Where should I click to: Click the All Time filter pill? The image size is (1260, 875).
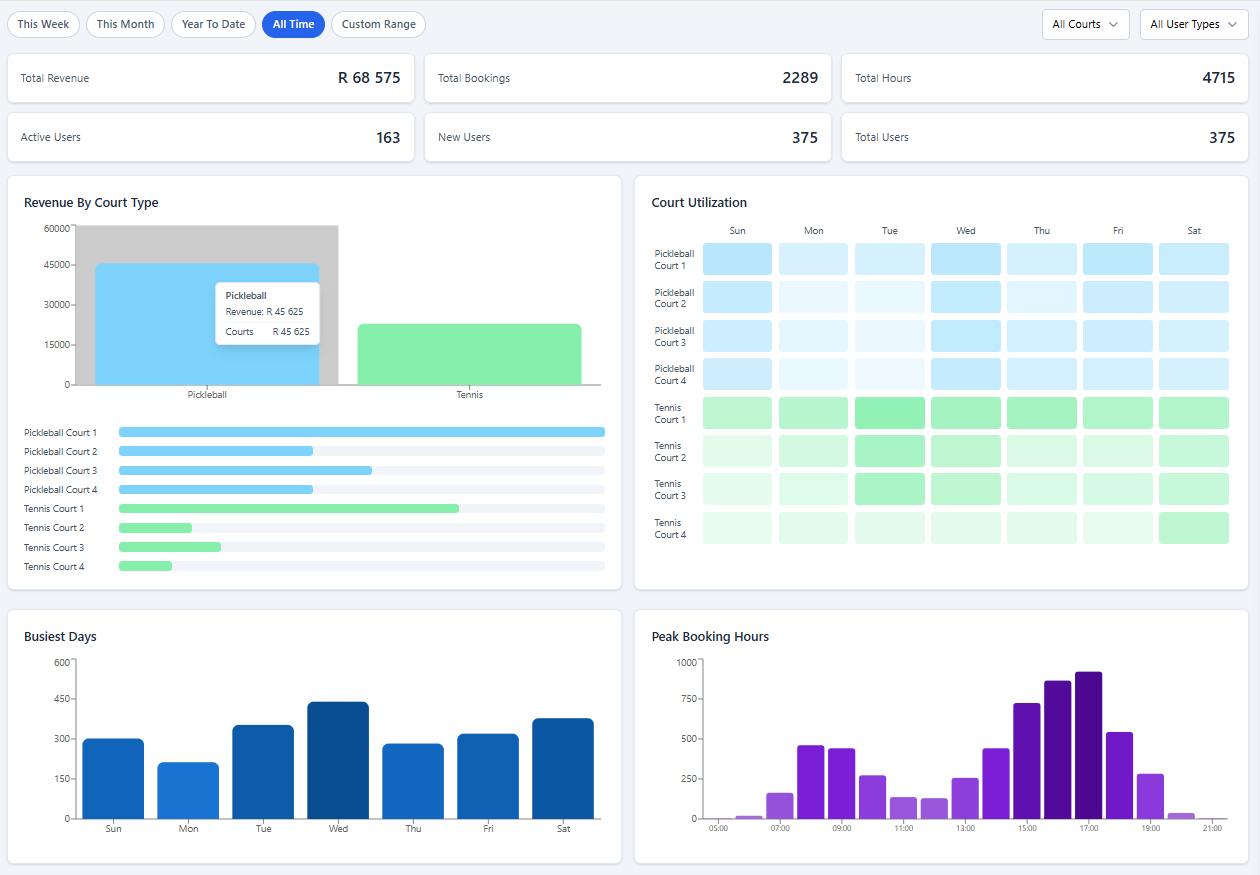293,24
